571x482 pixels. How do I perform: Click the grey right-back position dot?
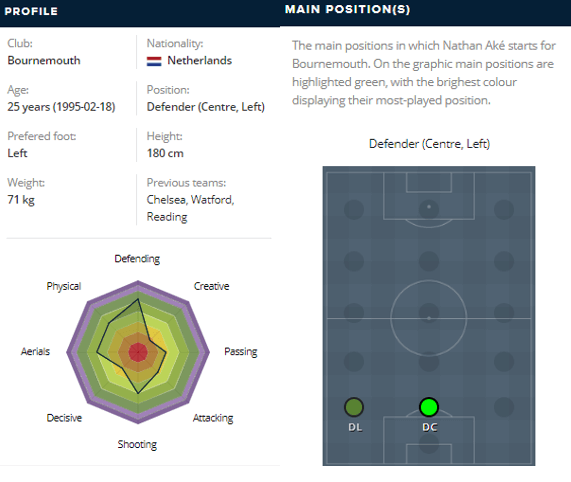tap(504, 407)
